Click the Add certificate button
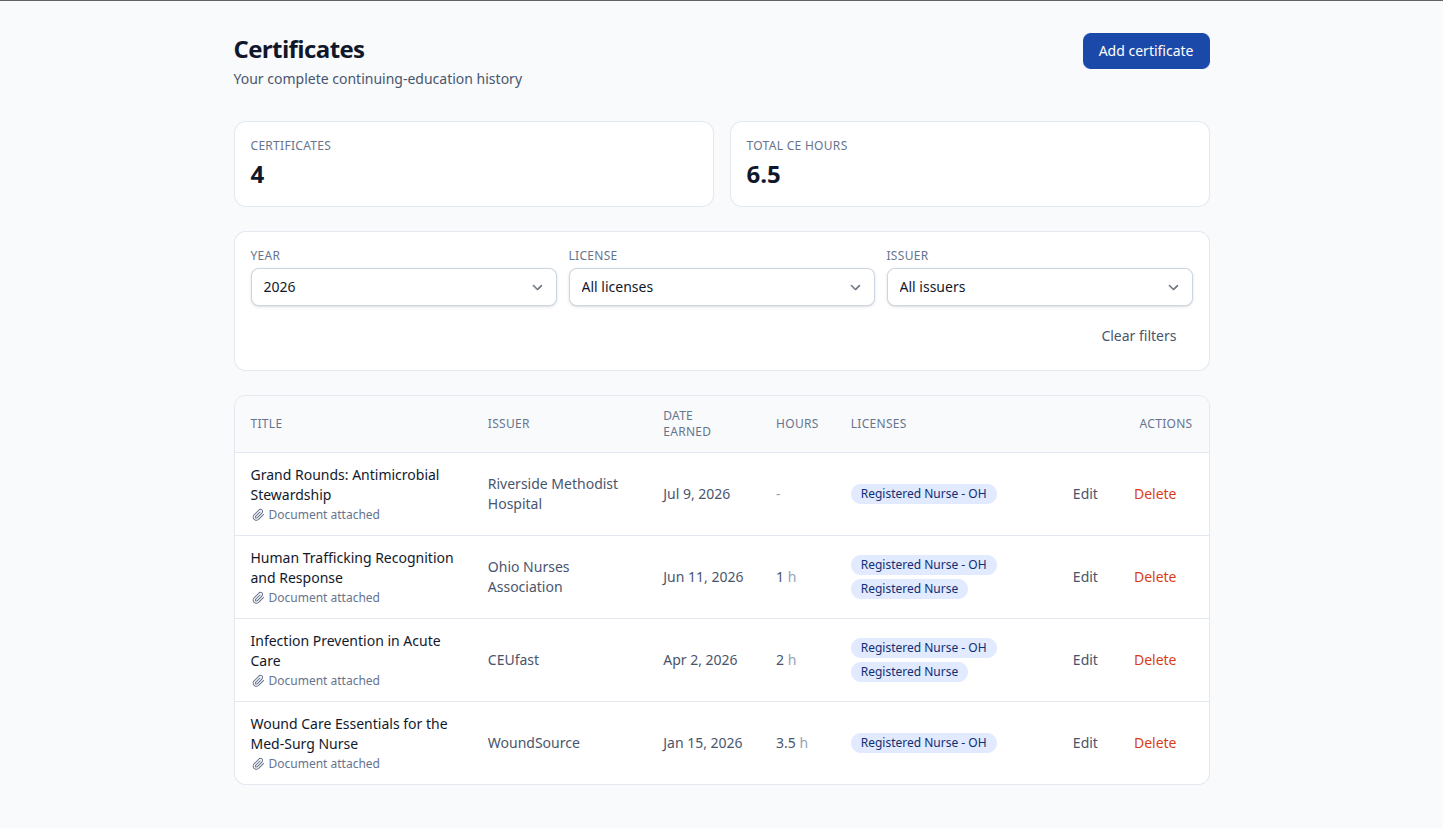Screen dimensions: 1443x828 (1146, 51)
